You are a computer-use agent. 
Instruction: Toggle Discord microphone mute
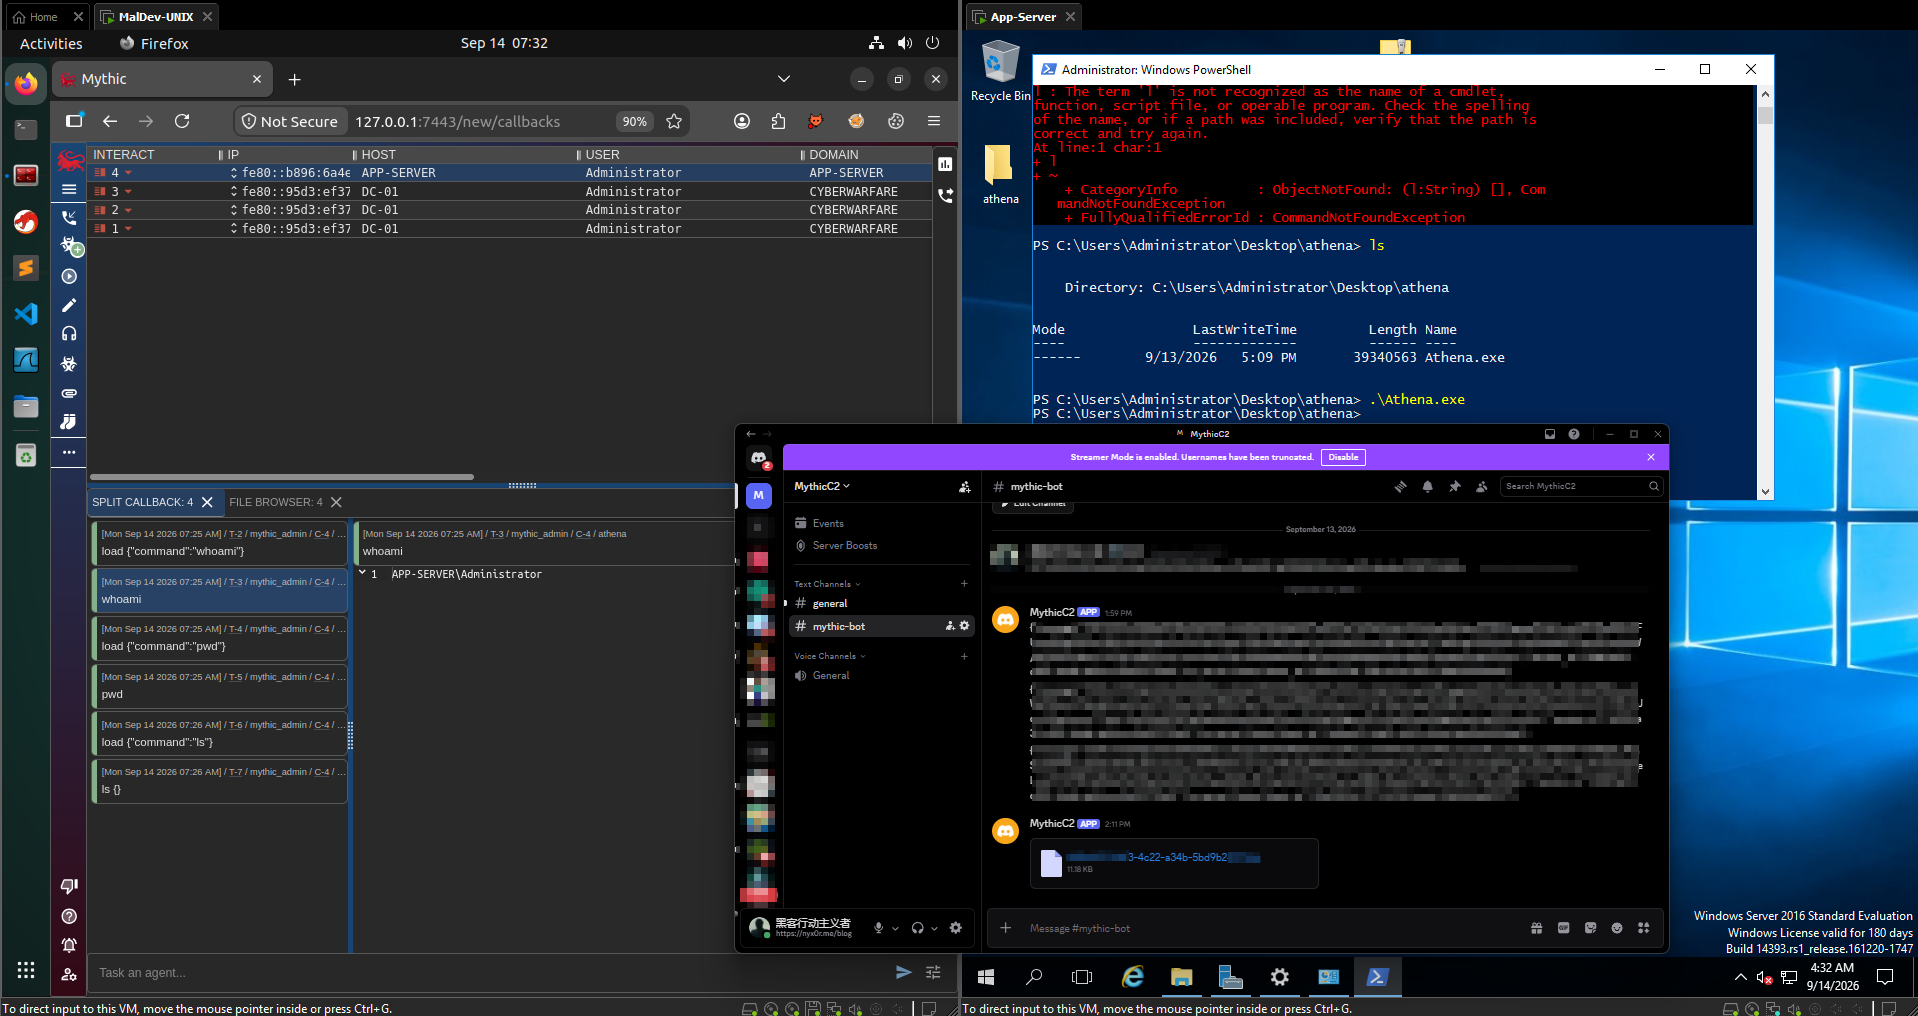tap(878, 928)
